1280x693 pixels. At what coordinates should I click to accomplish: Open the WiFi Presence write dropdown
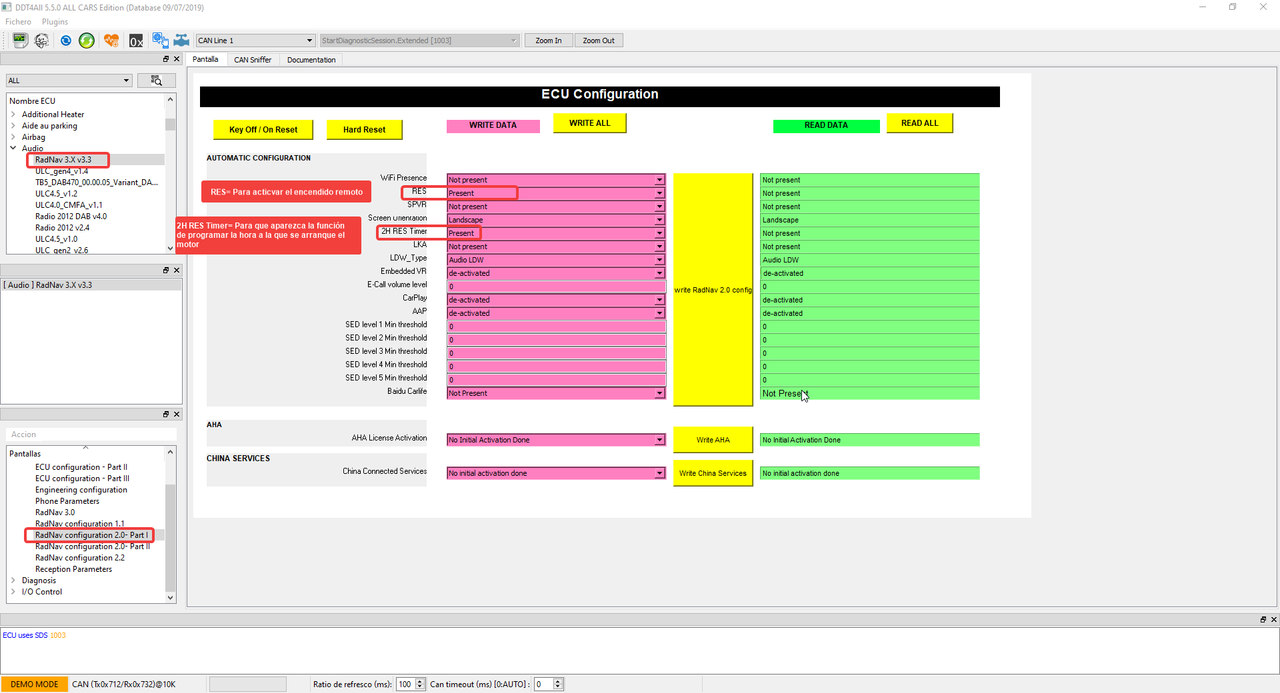click(x=556, y=180)
